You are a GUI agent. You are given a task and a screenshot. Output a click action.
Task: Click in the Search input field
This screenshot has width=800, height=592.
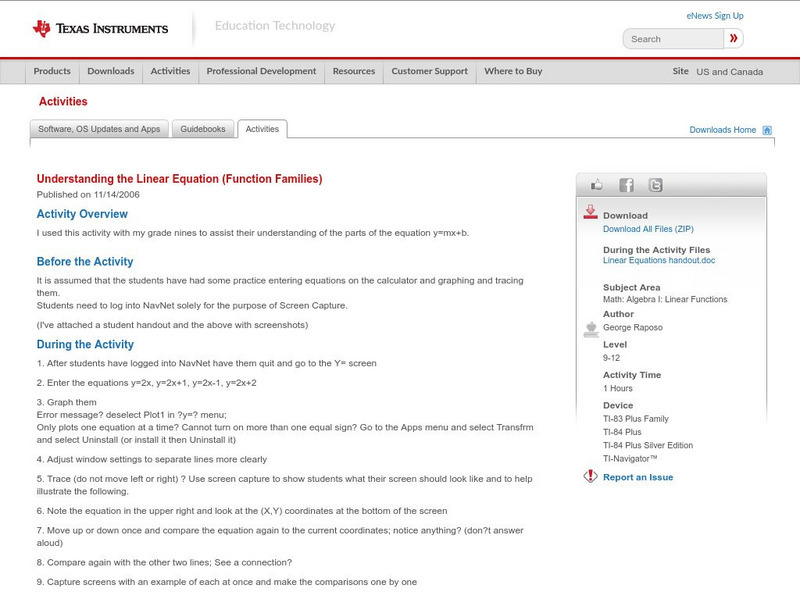point(673,39)
